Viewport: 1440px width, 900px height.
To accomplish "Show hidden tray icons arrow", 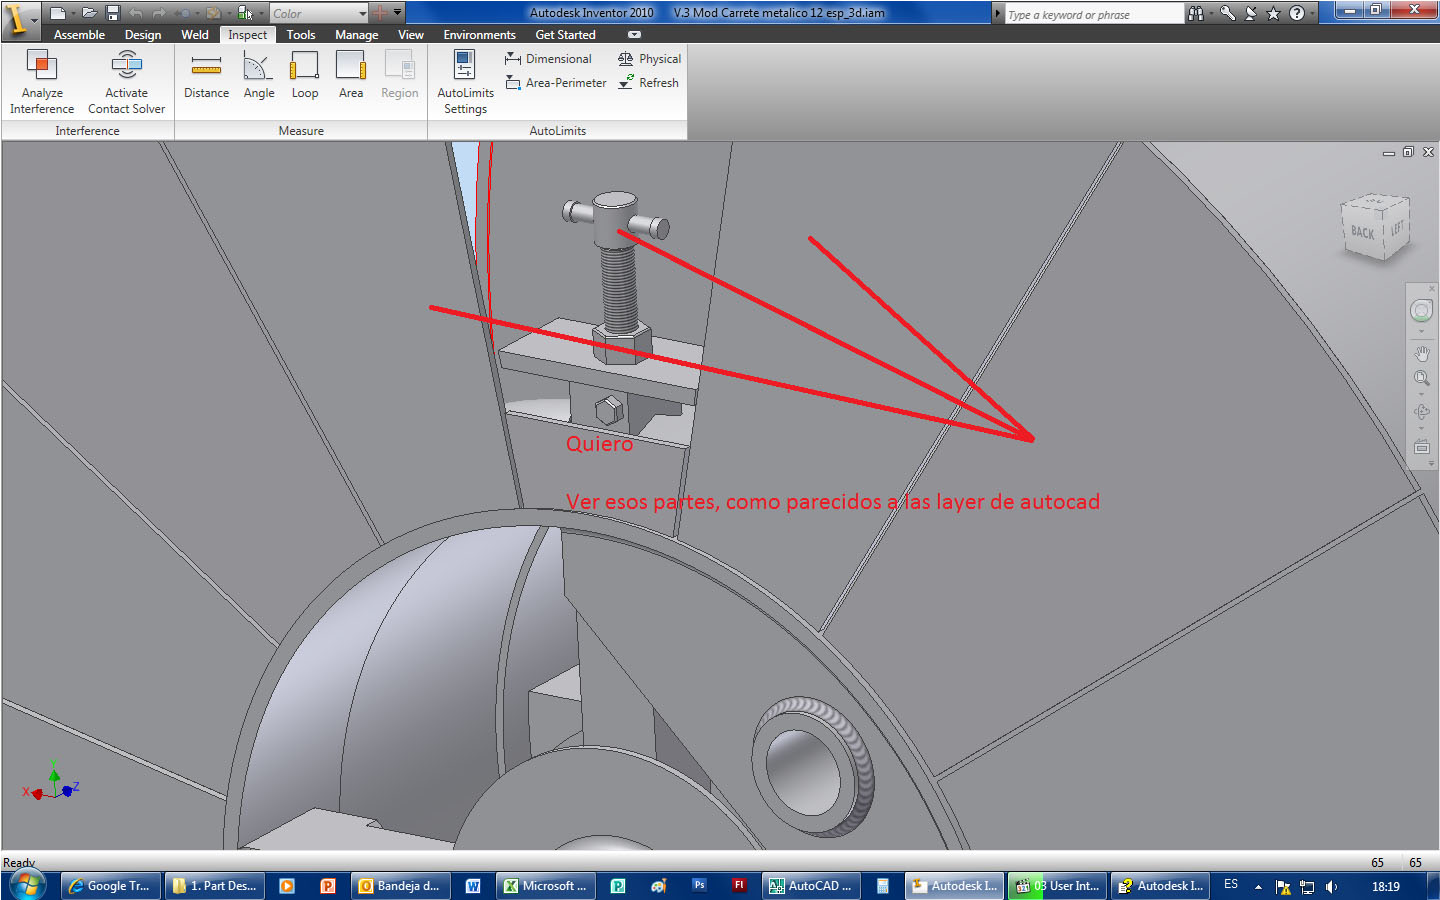I will [1258, 886].
